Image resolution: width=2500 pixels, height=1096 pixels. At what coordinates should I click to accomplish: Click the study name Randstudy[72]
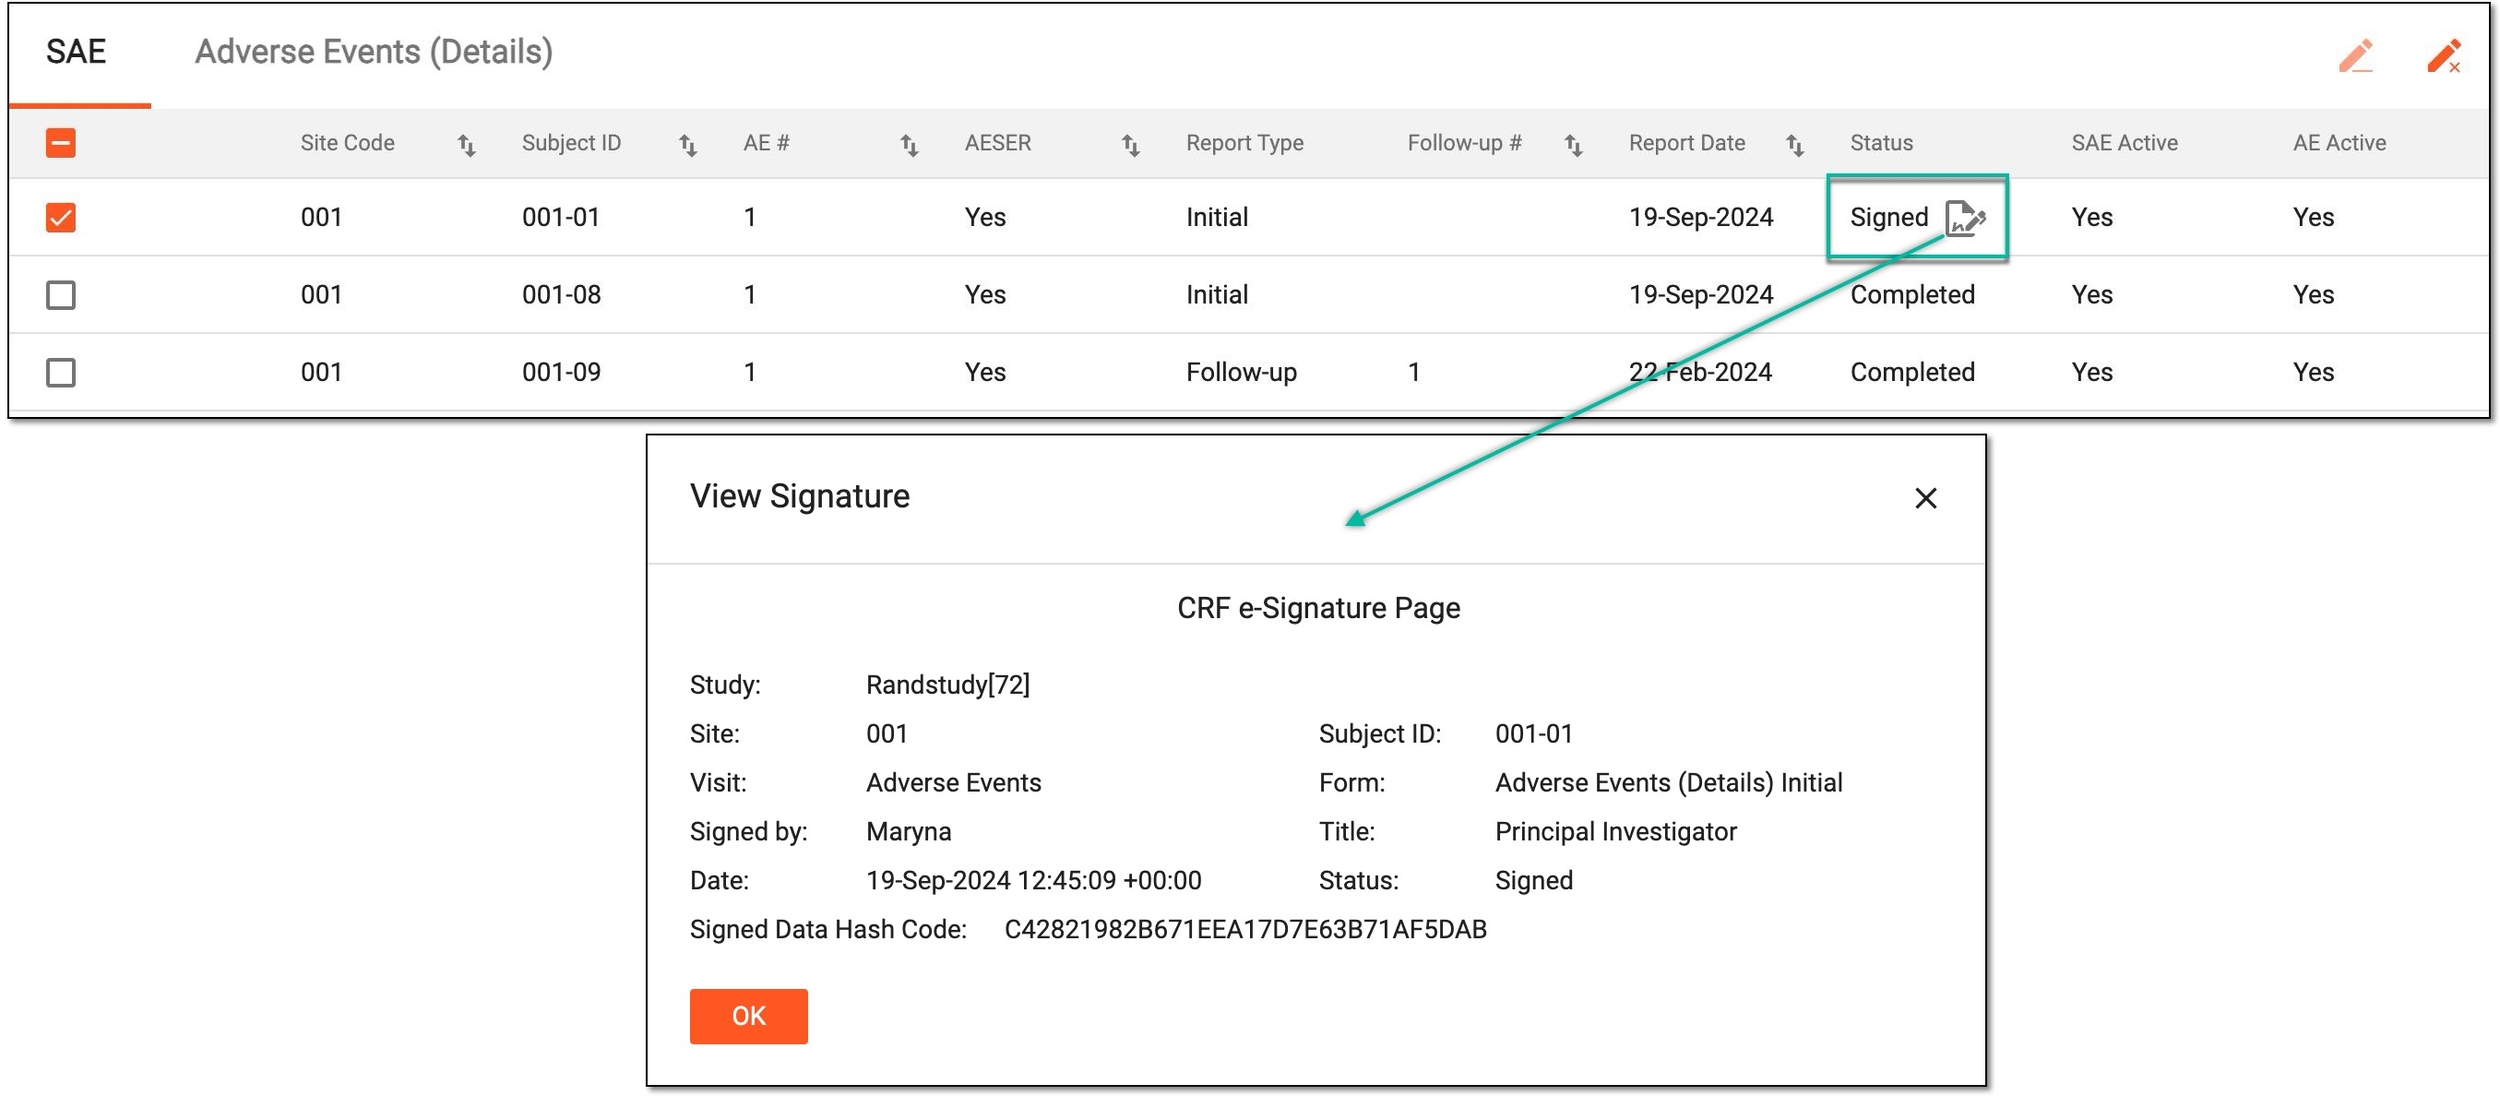[947, 685]
